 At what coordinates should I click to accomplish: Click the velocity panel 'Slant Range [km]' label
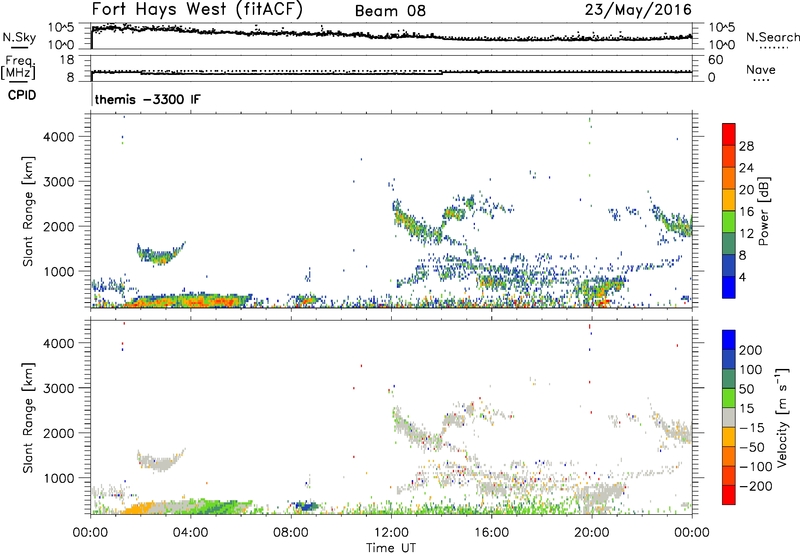[x=28, y=418]
